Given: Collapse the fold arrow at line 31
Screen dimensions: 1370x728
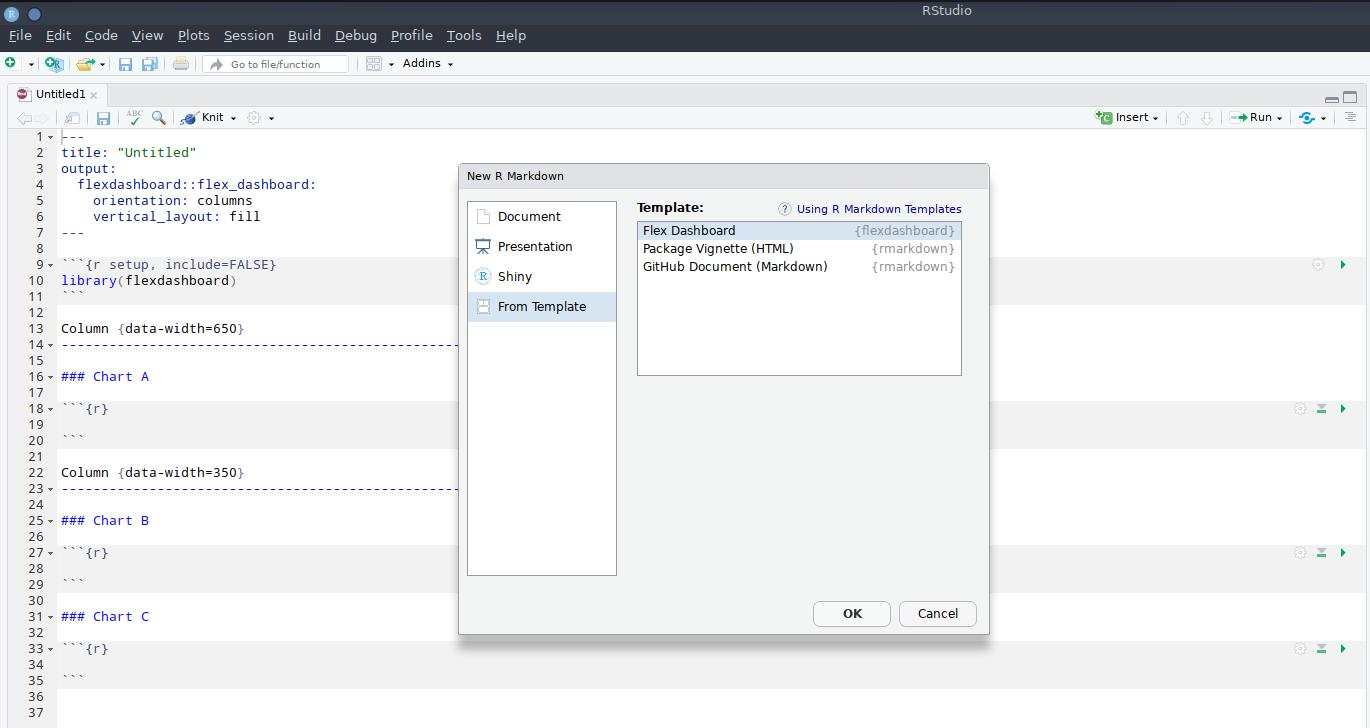Looking at the screenshot, I should click(51, 617).
